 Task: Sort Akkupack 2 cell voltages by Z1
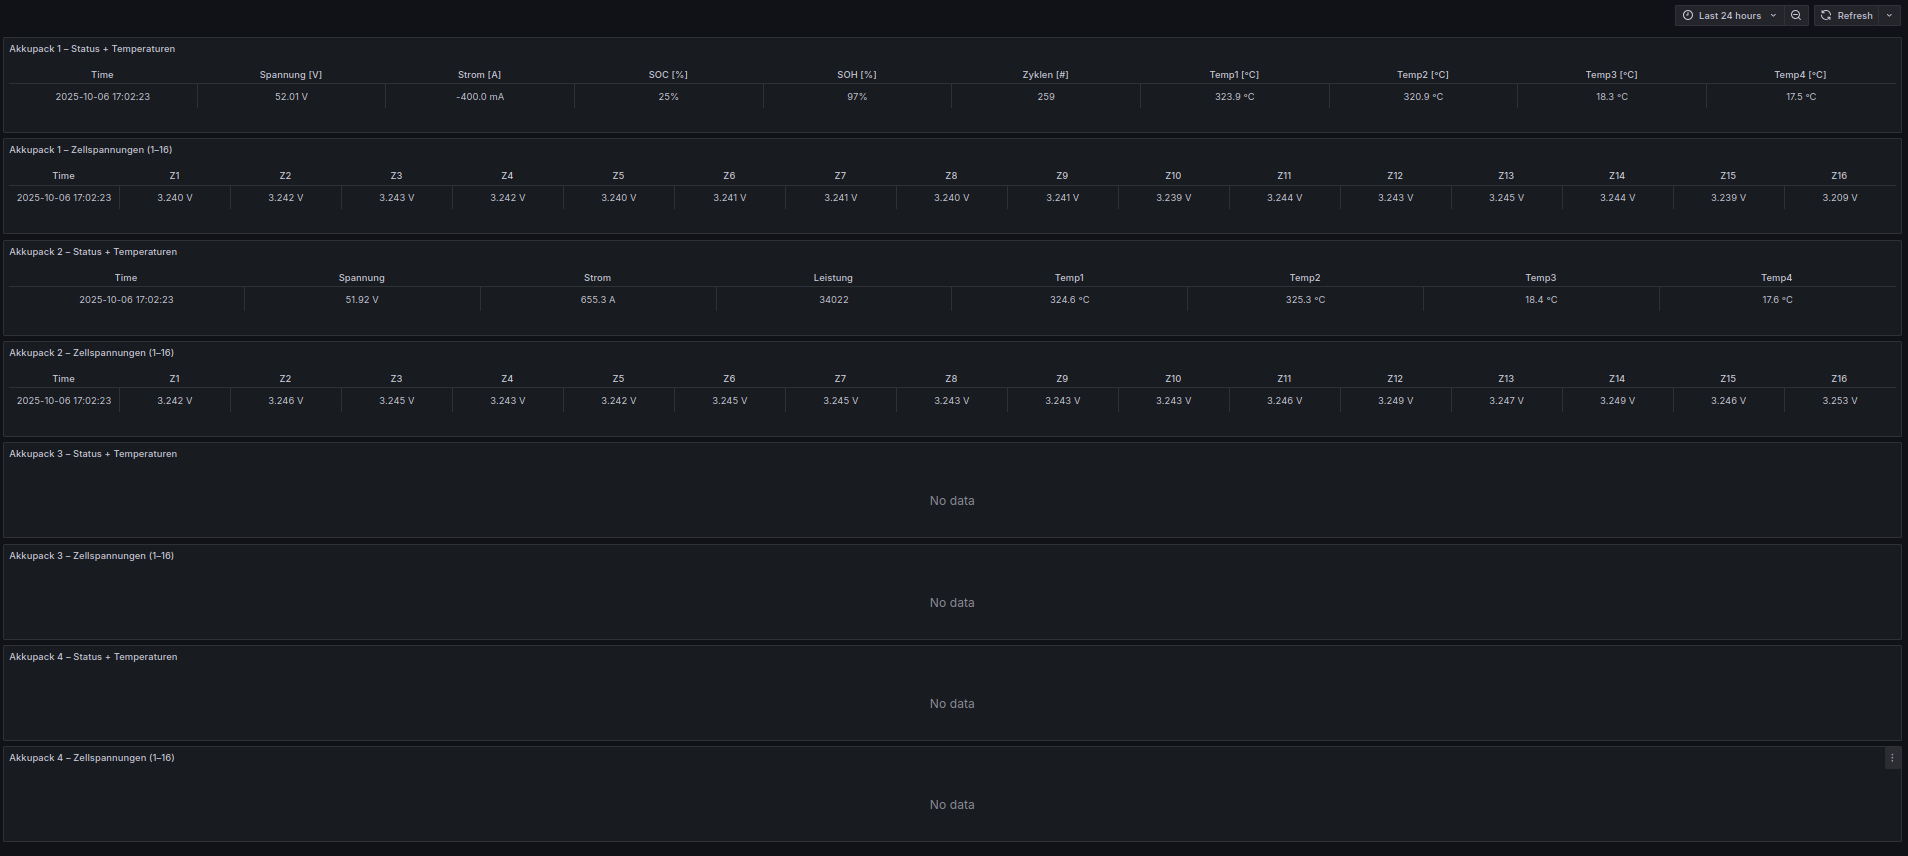[x=175, y=379]
